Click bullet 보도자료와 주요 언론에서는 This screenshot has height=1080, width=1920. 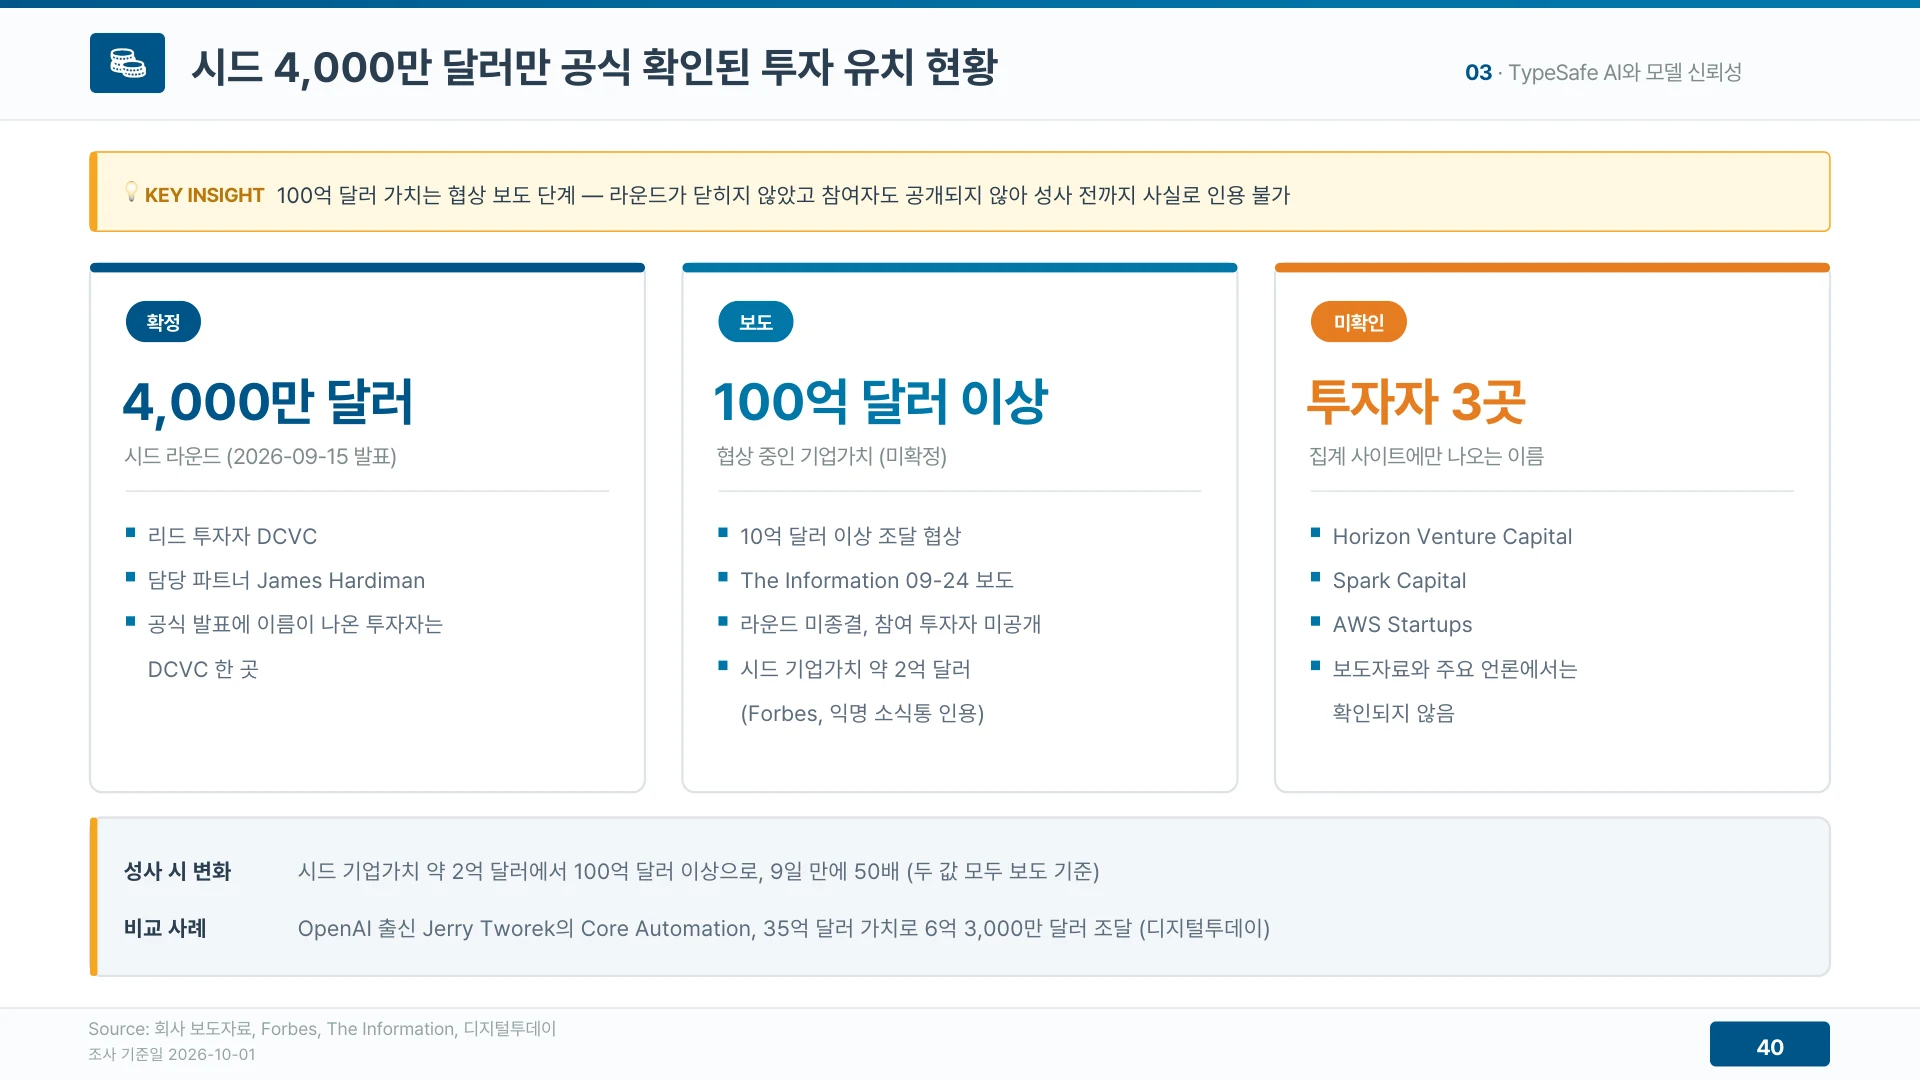pyautogui.click(x=1454, y=669)
